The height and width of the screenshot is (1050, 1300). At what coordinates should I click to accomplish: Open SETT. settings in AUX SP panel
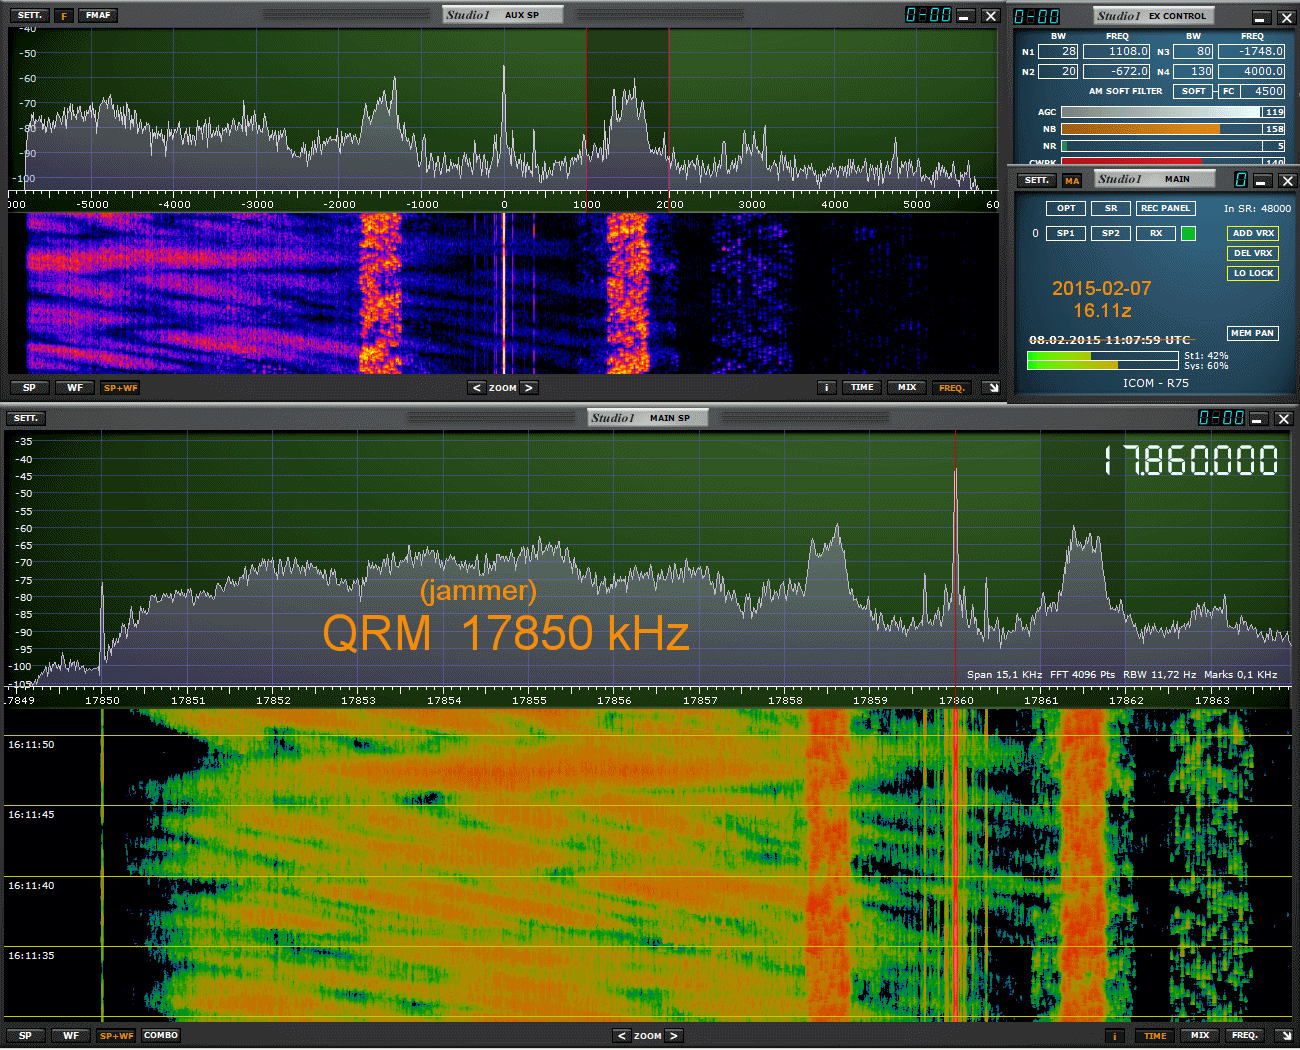point(30,16)
